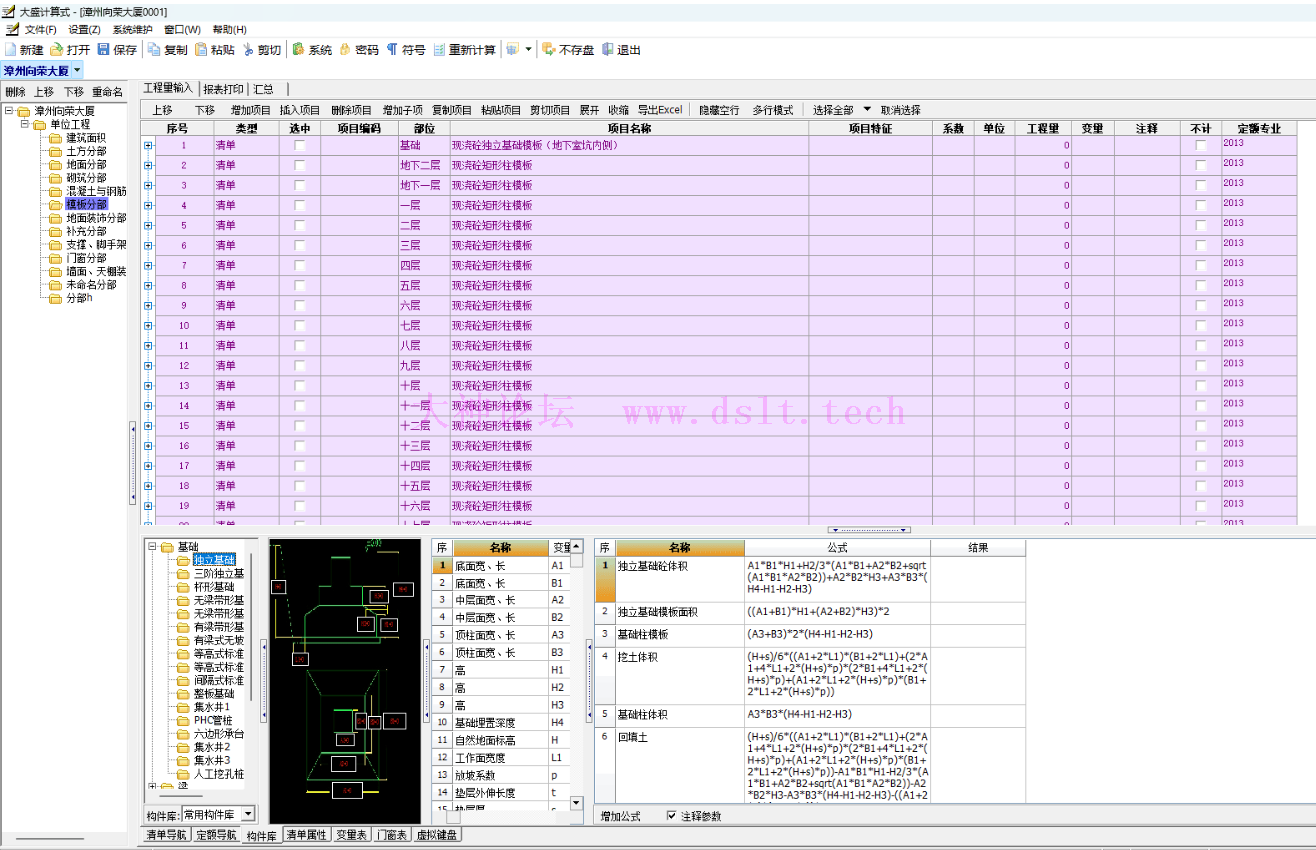
Task: Click the 增加项目 button
Action: tap(250, 110)
